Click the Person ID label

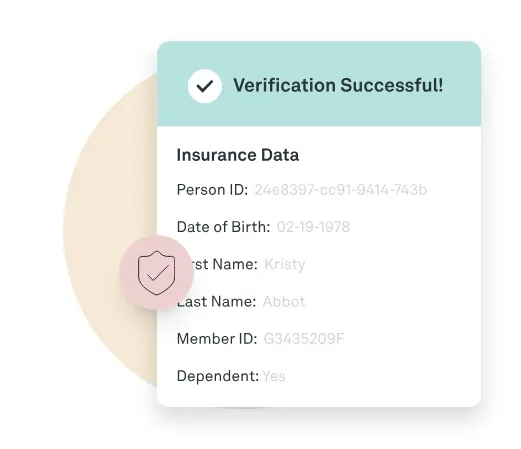(212, 190)
